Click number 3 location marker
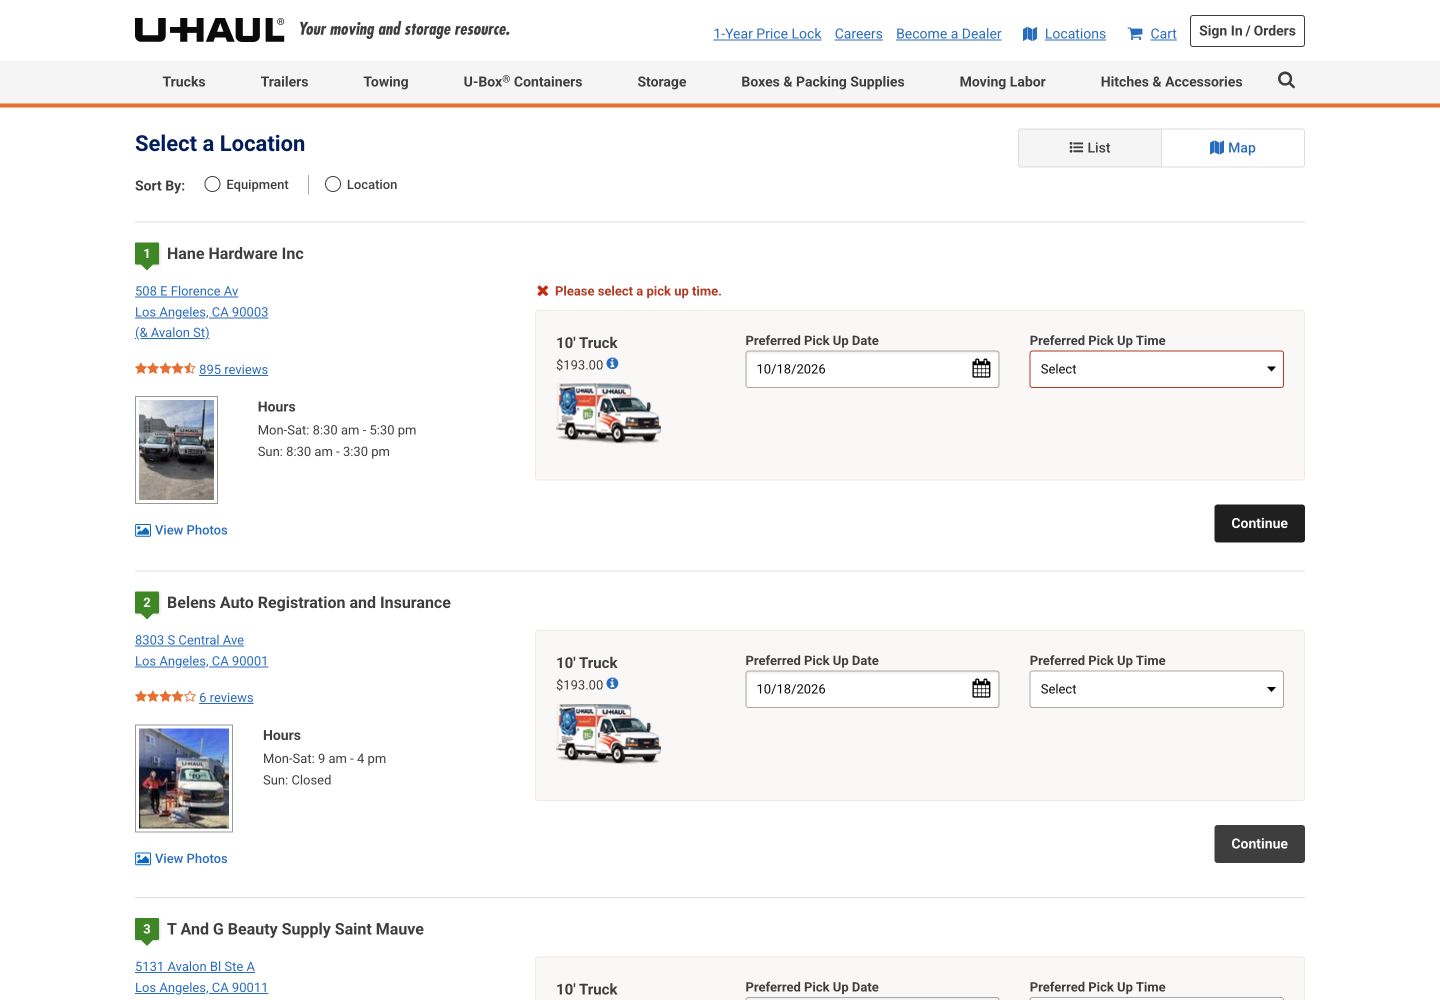The image size is (1440, 1000). [147, 931]
